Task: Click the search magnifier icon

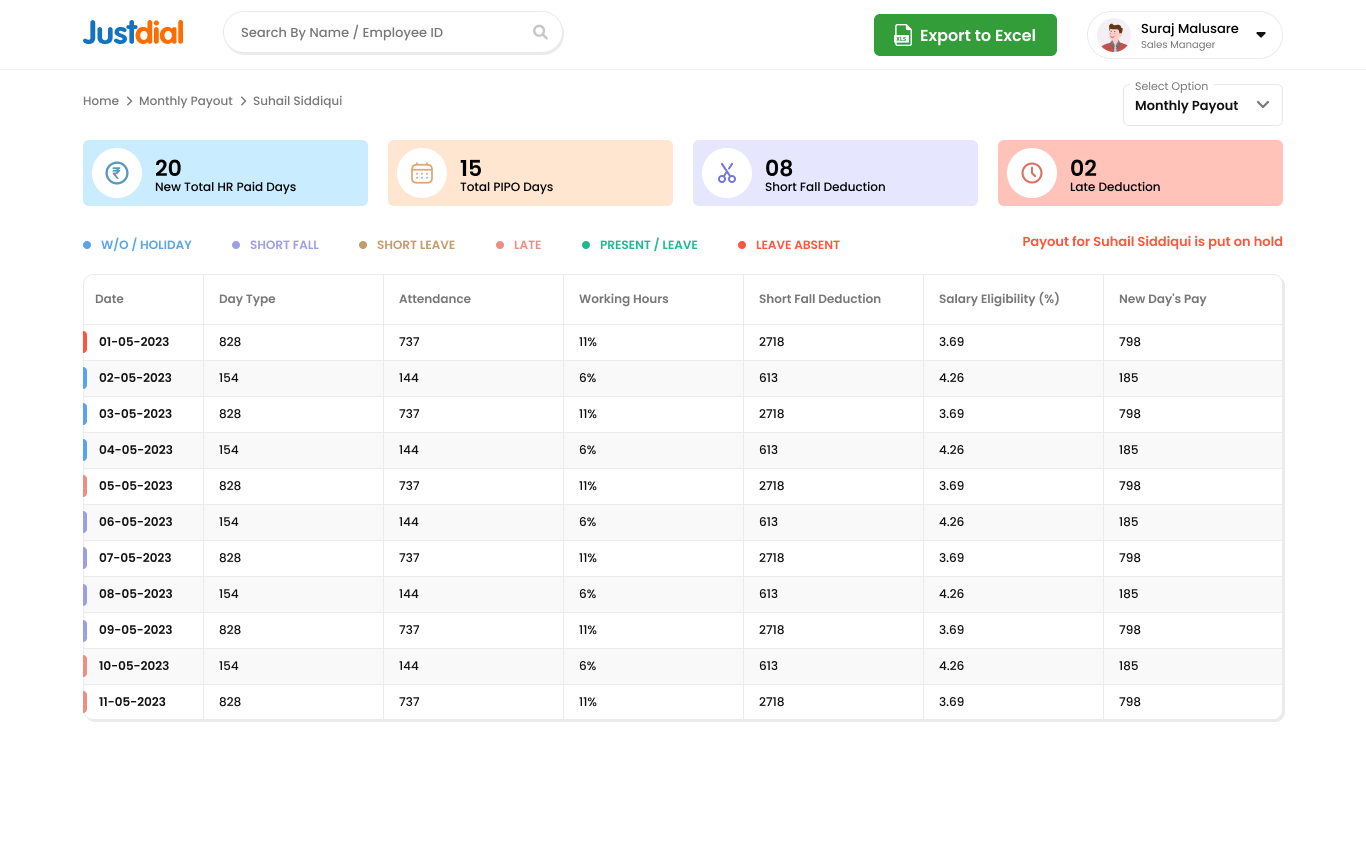Action: click(x=540, y=32)
